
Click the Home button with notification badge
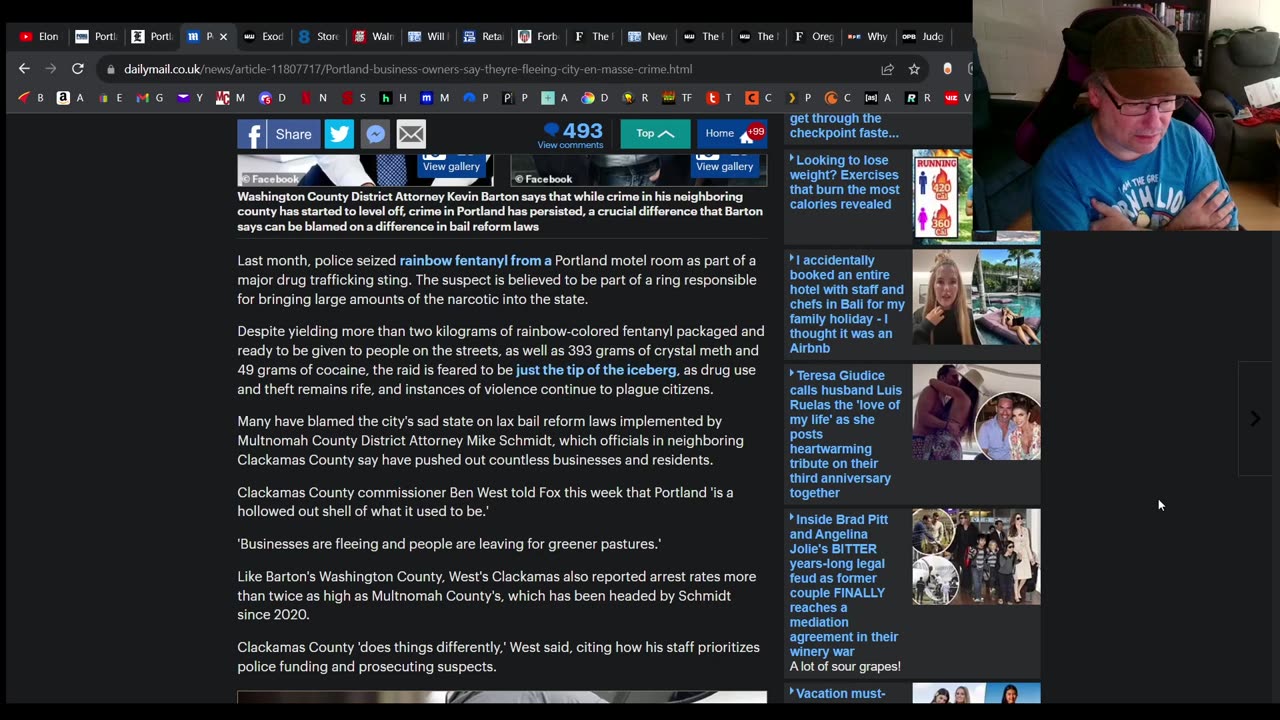(x=732, y=134)
